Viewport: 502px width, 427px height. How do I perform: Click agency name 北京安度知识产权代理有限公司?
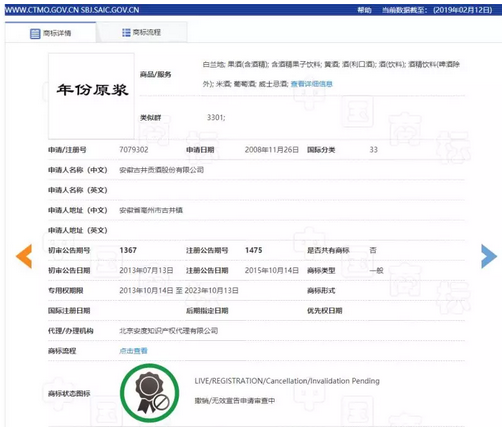(169, 331)
